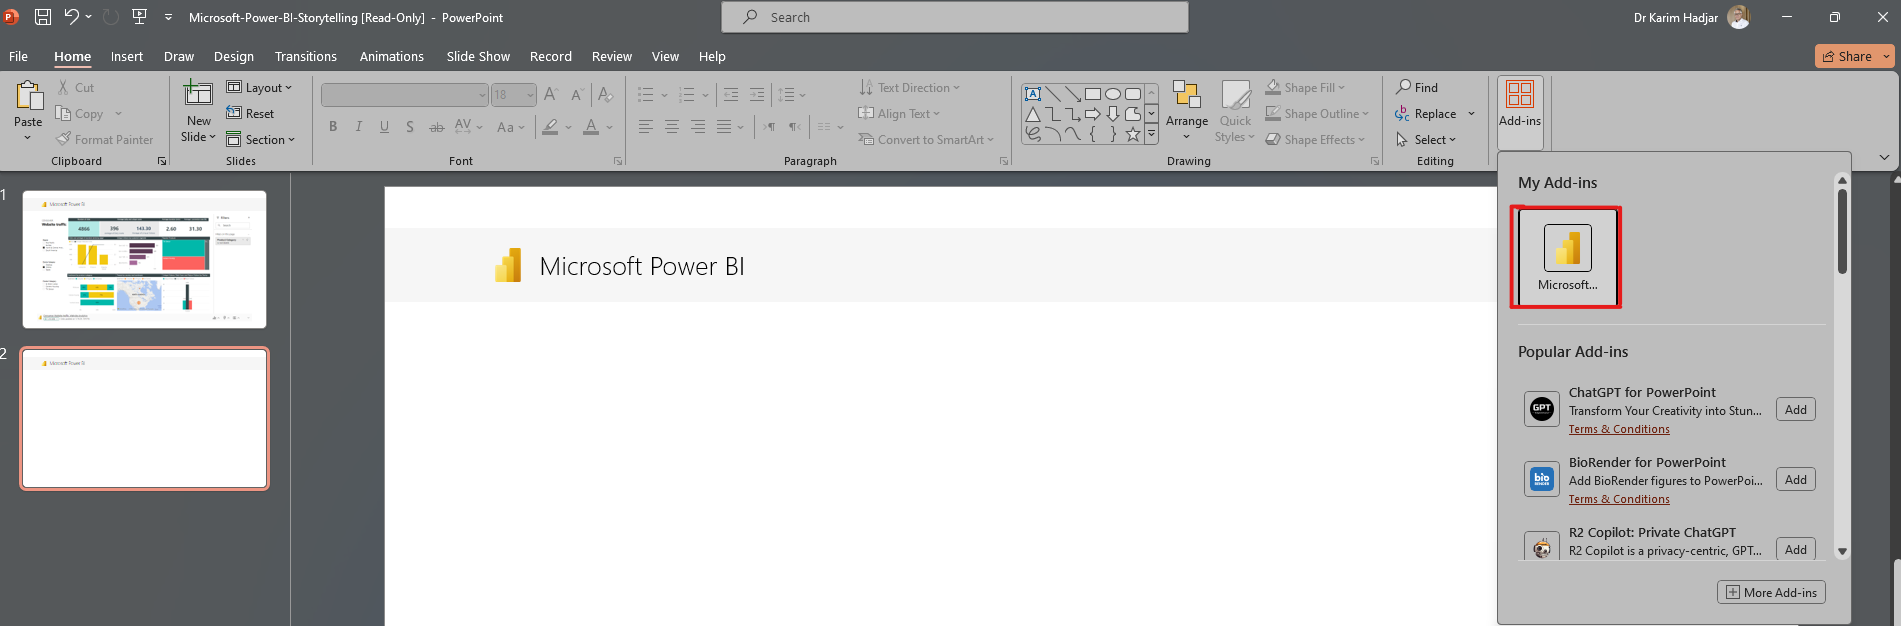Screen dimensions: 1901x626
Task: Clear all formatting icon
Action: click(605, 95)
